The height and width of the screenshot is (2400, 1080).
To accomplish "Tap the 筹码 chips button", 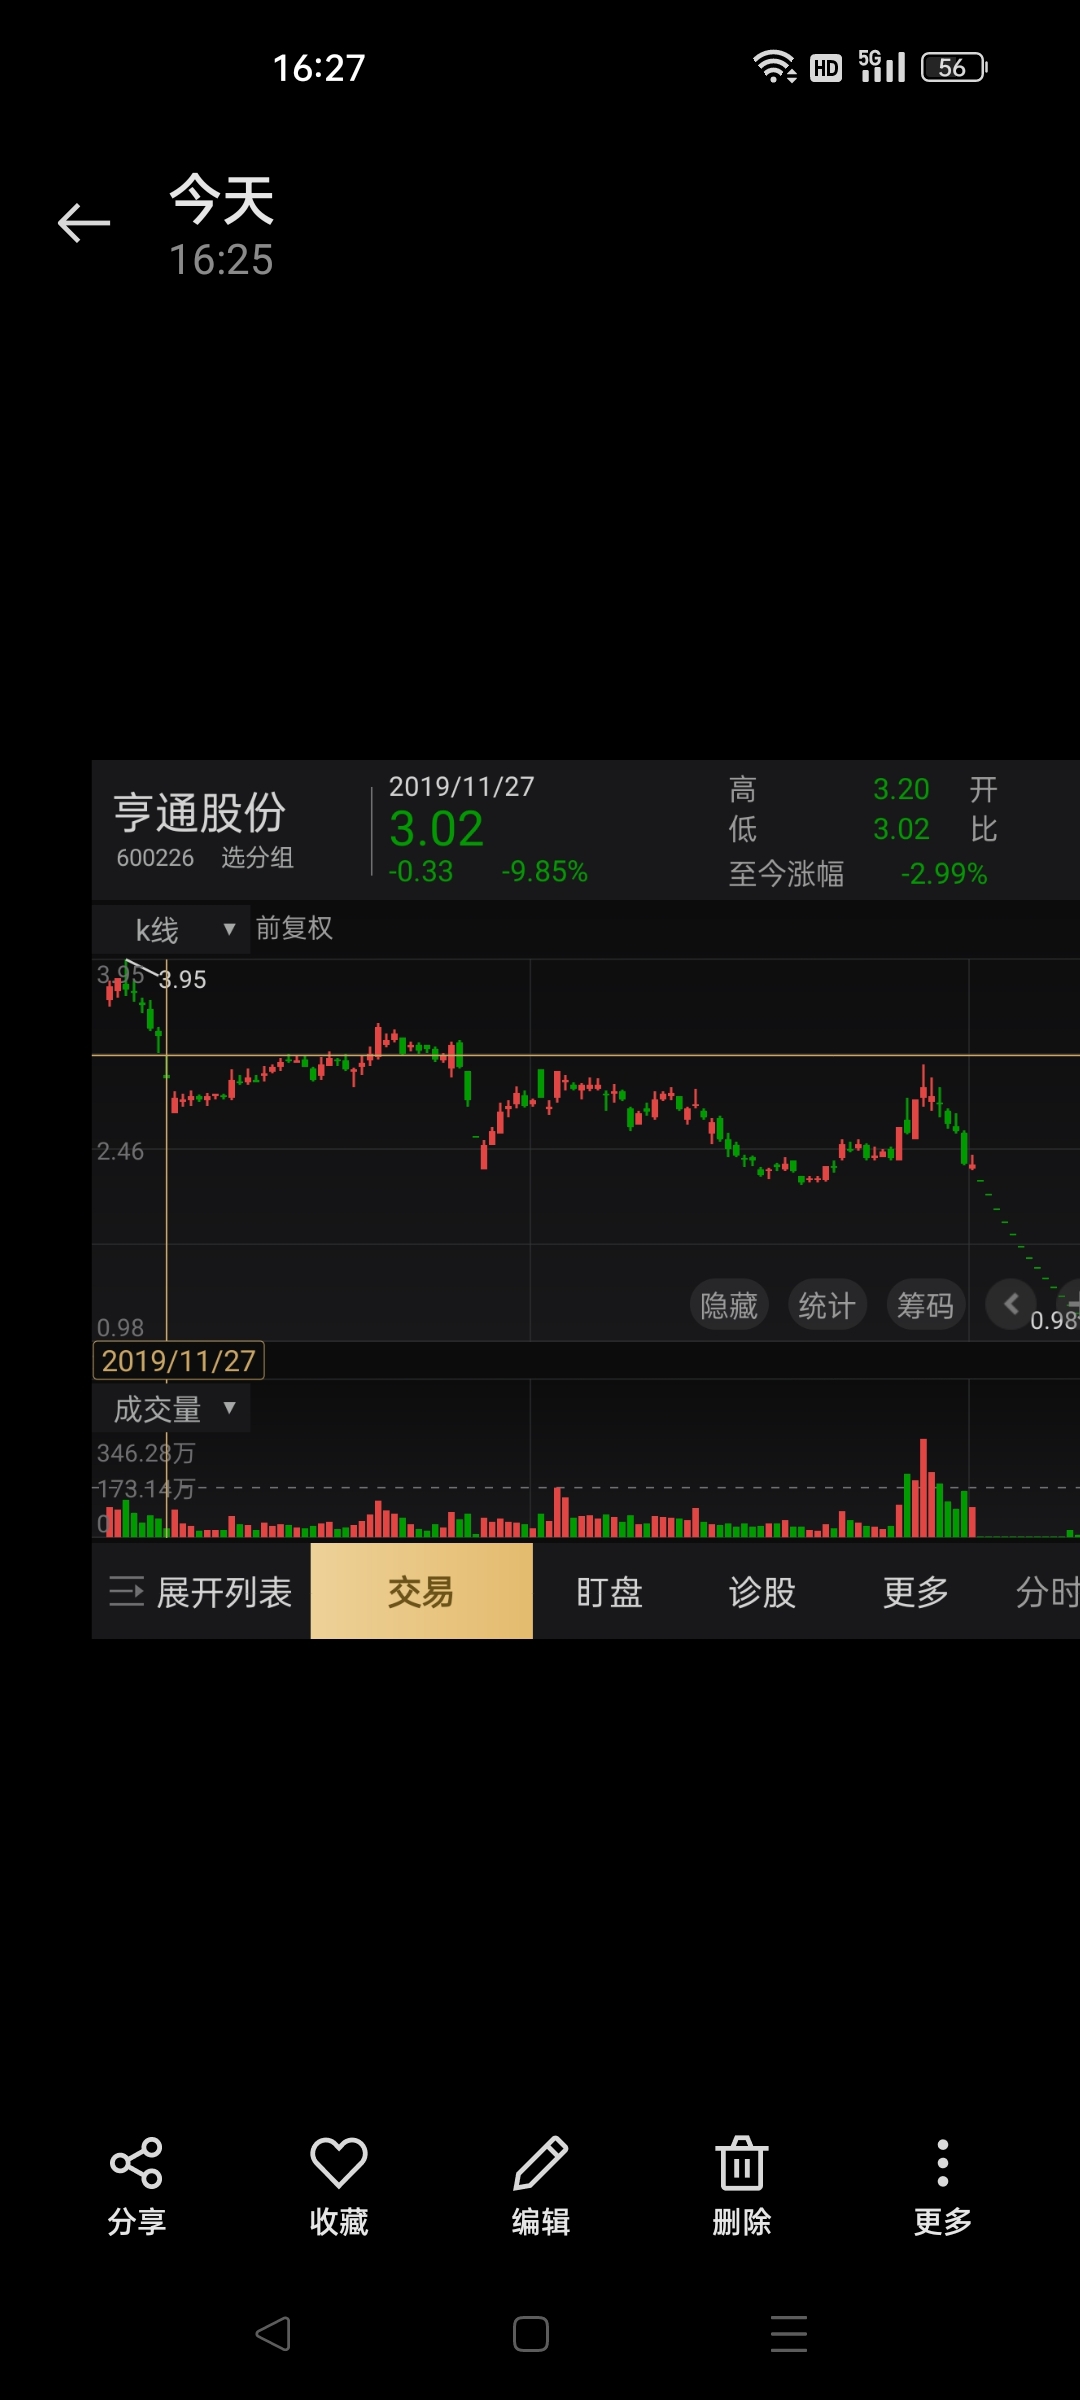I will coord(925,1305).
